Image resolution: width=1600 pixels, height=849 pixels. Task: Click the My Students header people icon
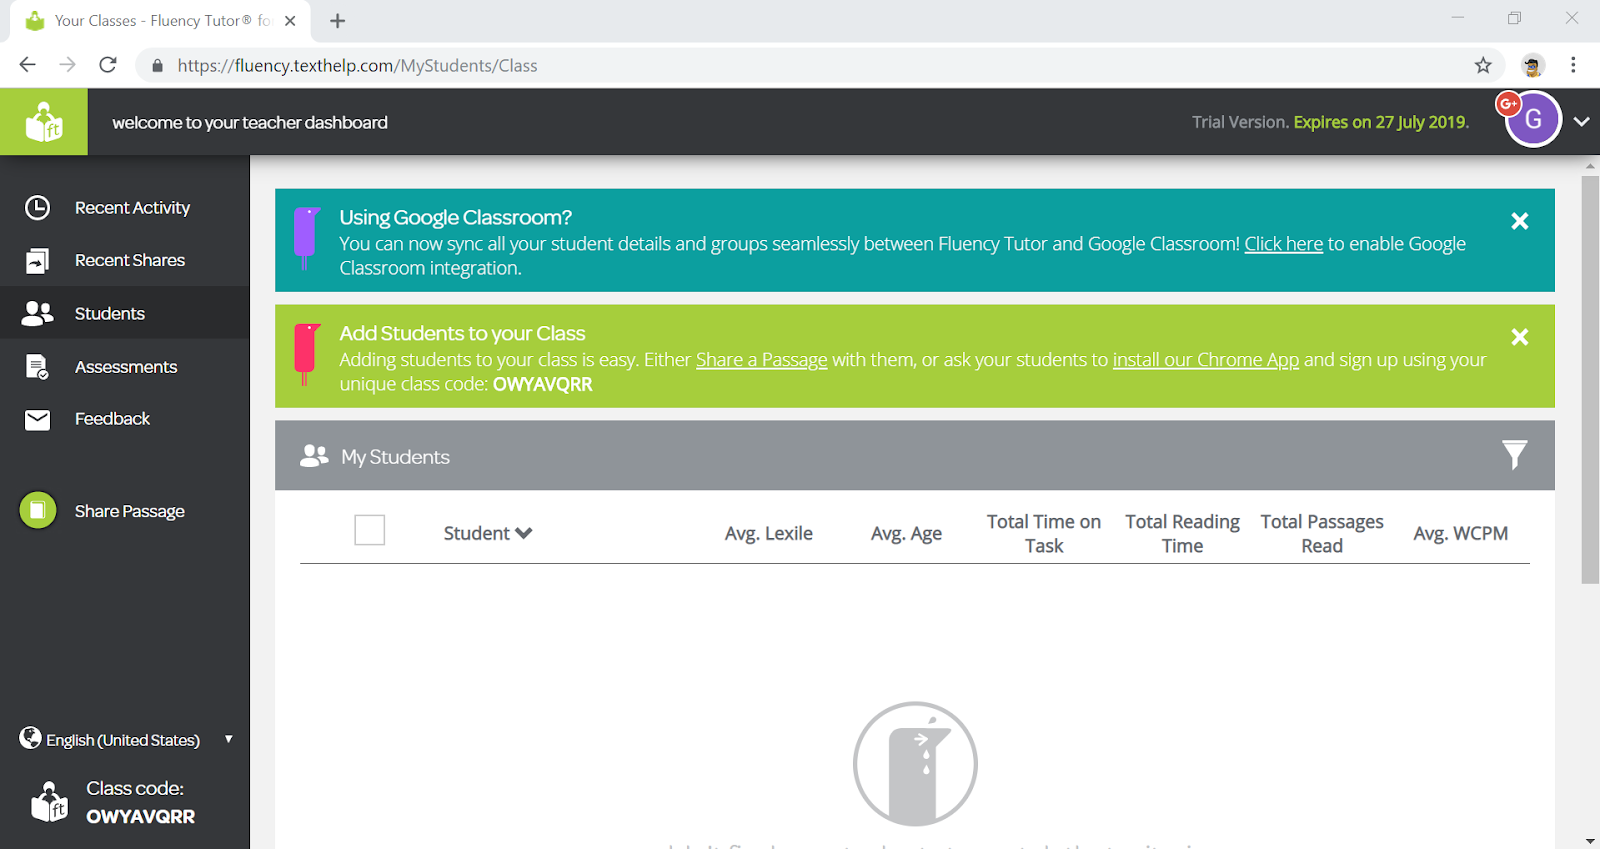(314, 456)
